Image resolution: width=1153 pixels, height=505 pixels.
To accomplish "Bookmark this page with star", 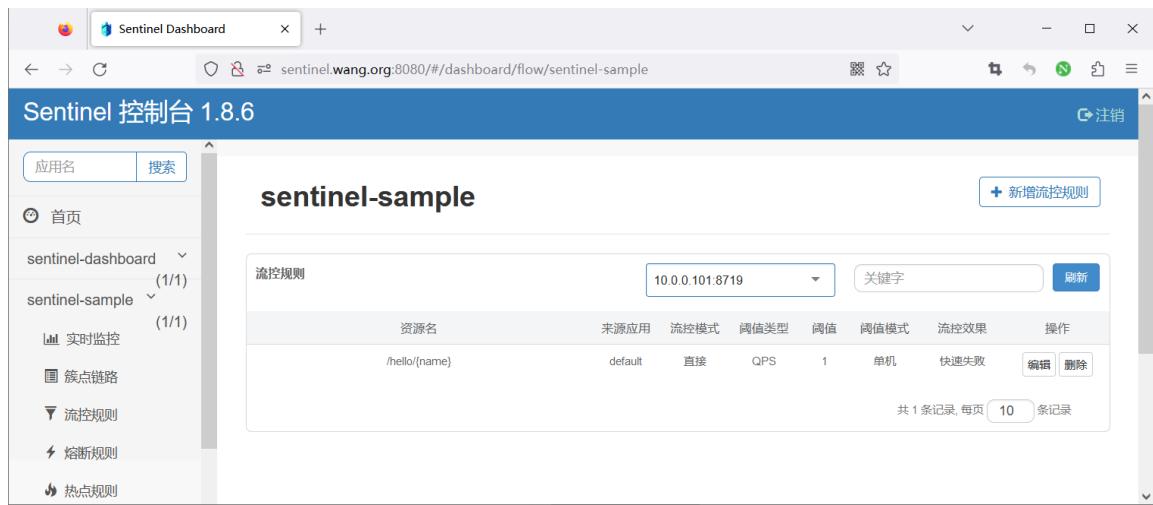I will coord(884,69).
